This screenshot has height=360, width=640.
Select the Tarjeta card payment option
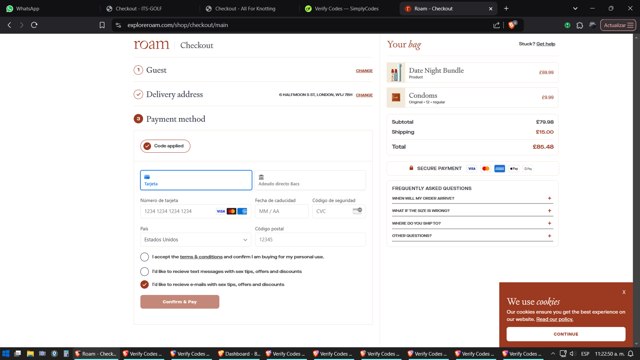[196, 180]
